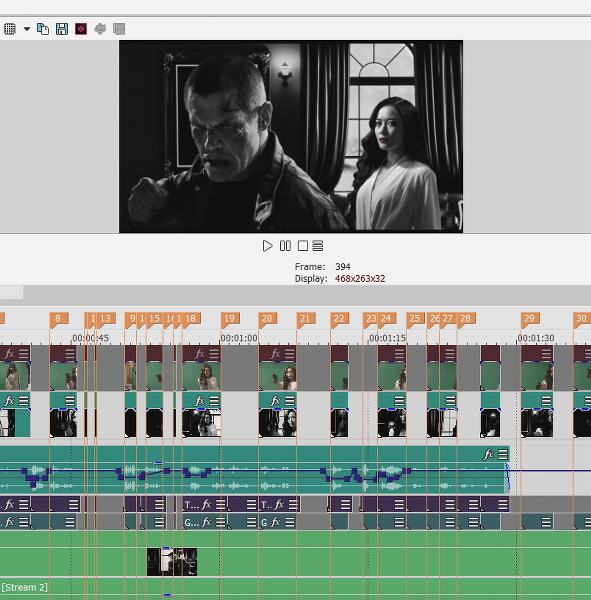Open FX on video clip at marker 18
The height and width of the screenshot is (600, 591).
click(199, 354)
